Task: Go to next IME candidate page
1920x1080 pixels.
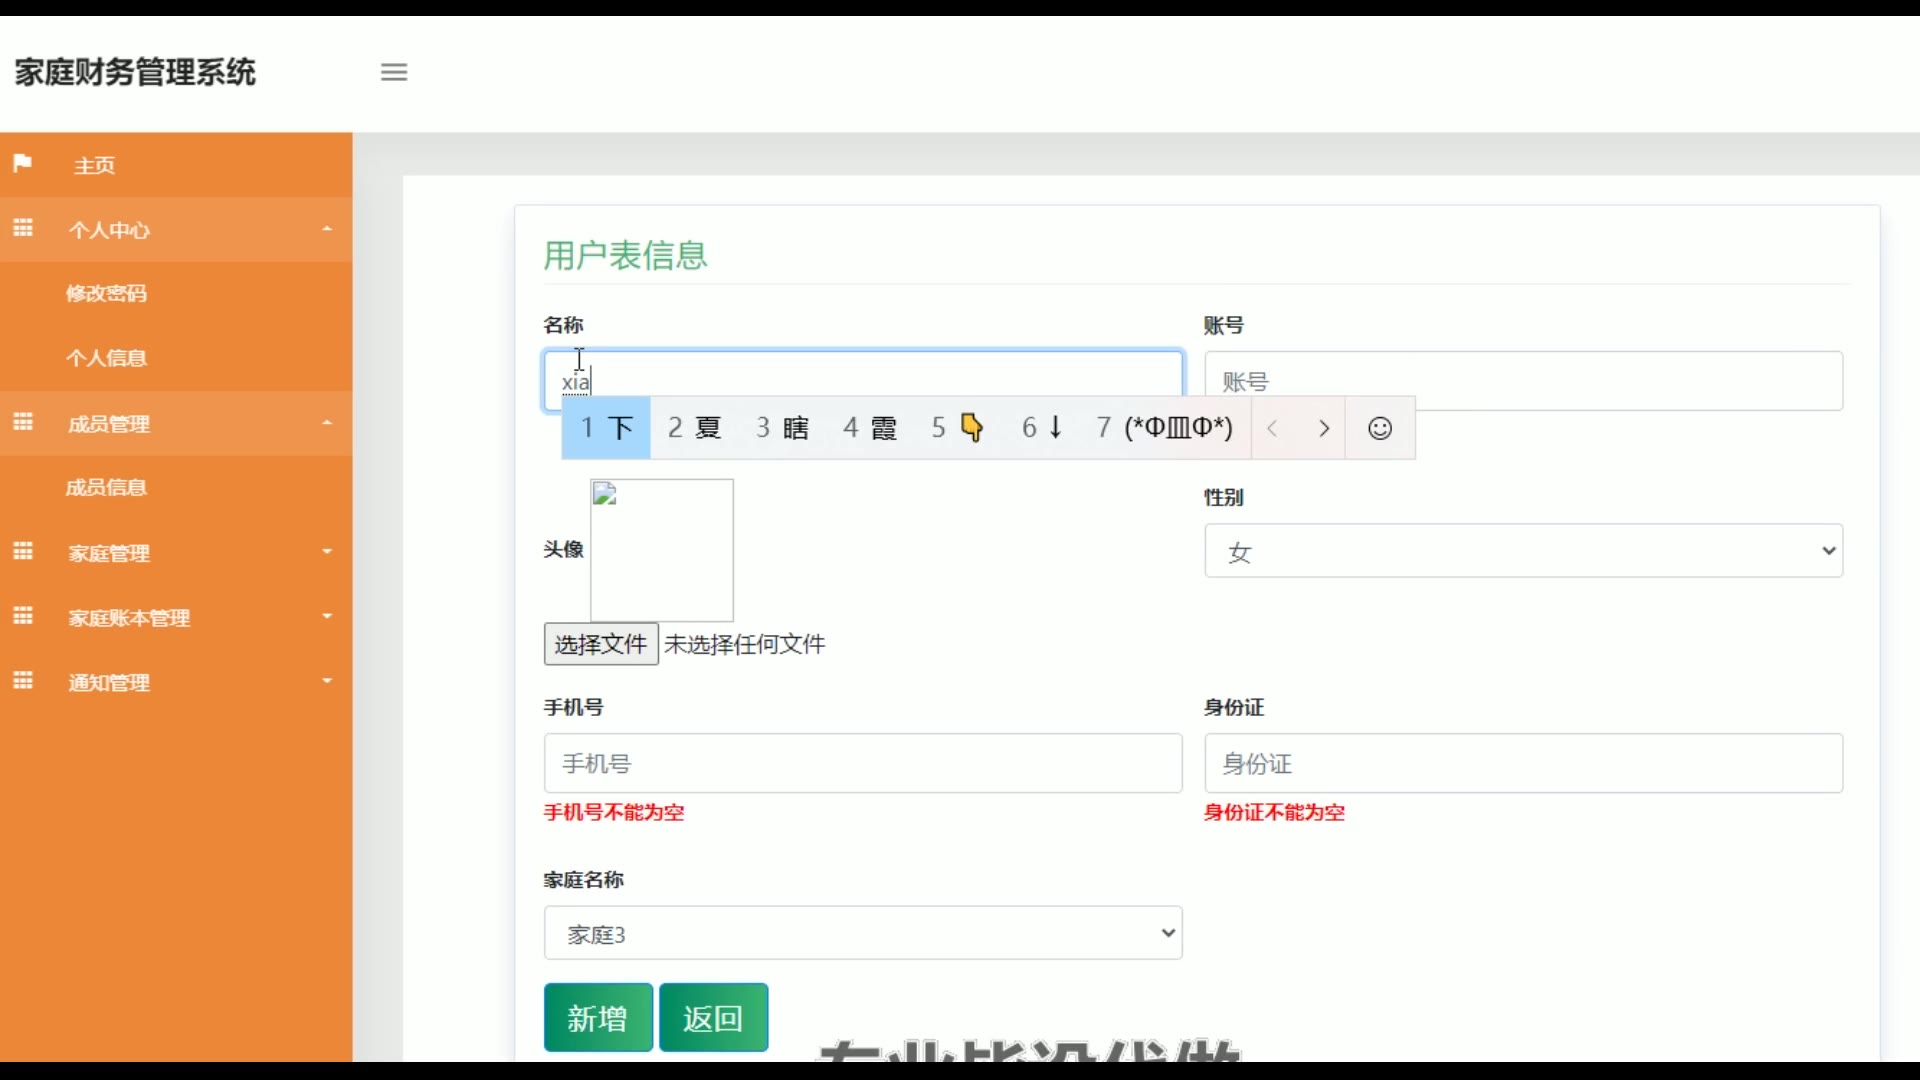Action: click(x=1324, y=428)
